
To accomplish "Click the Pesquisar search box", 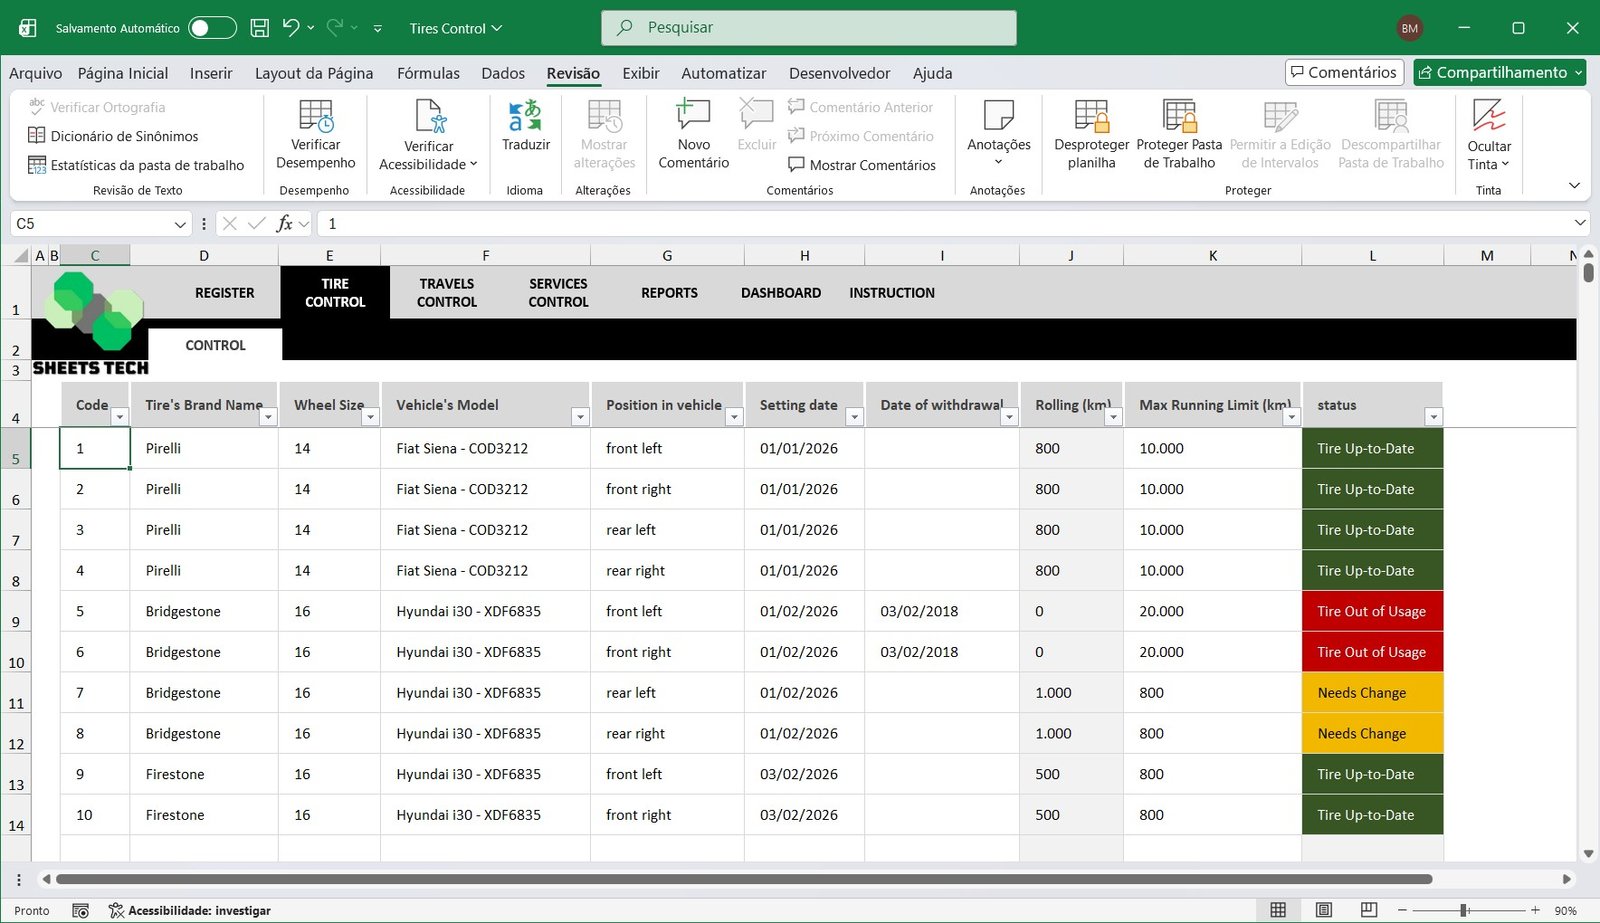I will (808, 28).
